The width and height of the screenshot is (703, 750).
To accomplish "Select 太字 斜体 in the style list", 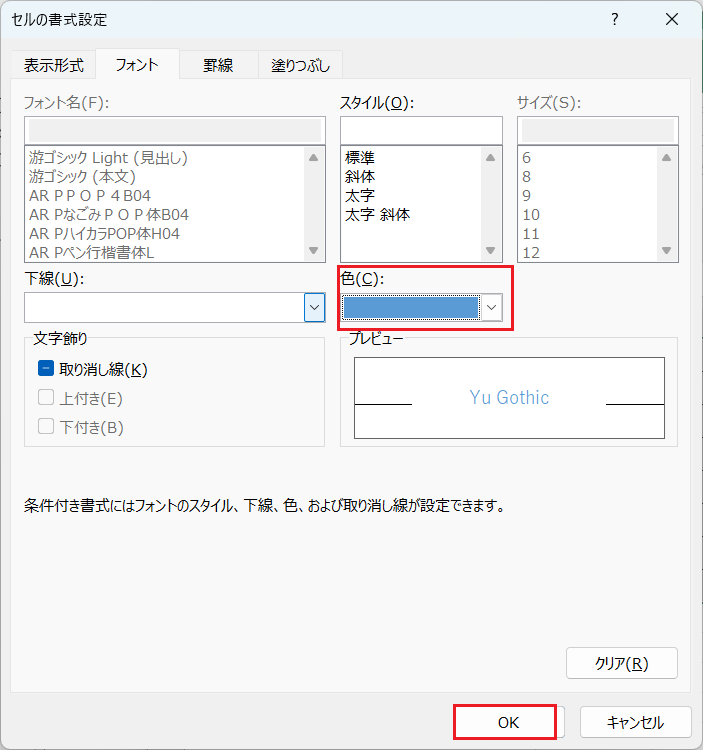I will (x=377, y=214).
